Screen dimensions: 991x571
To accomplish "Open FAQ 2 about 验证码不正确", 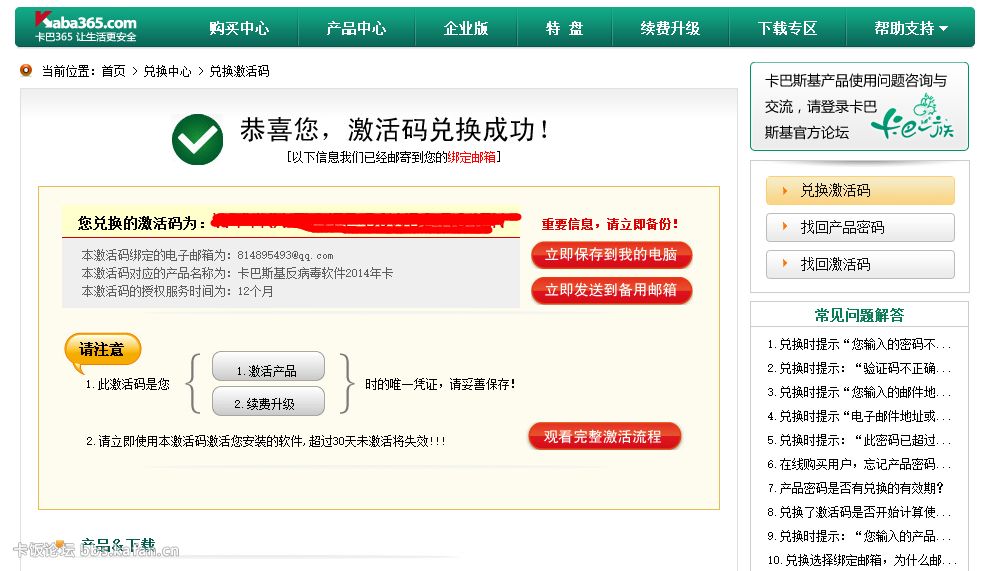I will (859, 369).
